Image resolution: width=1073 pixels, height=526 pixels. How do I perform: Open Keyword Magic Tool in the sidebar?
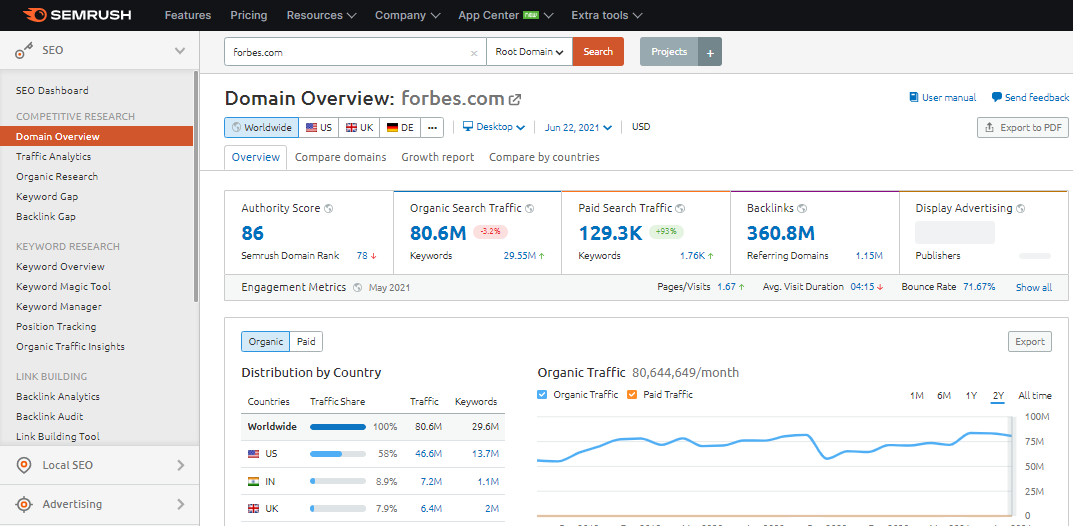coord(64,287)
